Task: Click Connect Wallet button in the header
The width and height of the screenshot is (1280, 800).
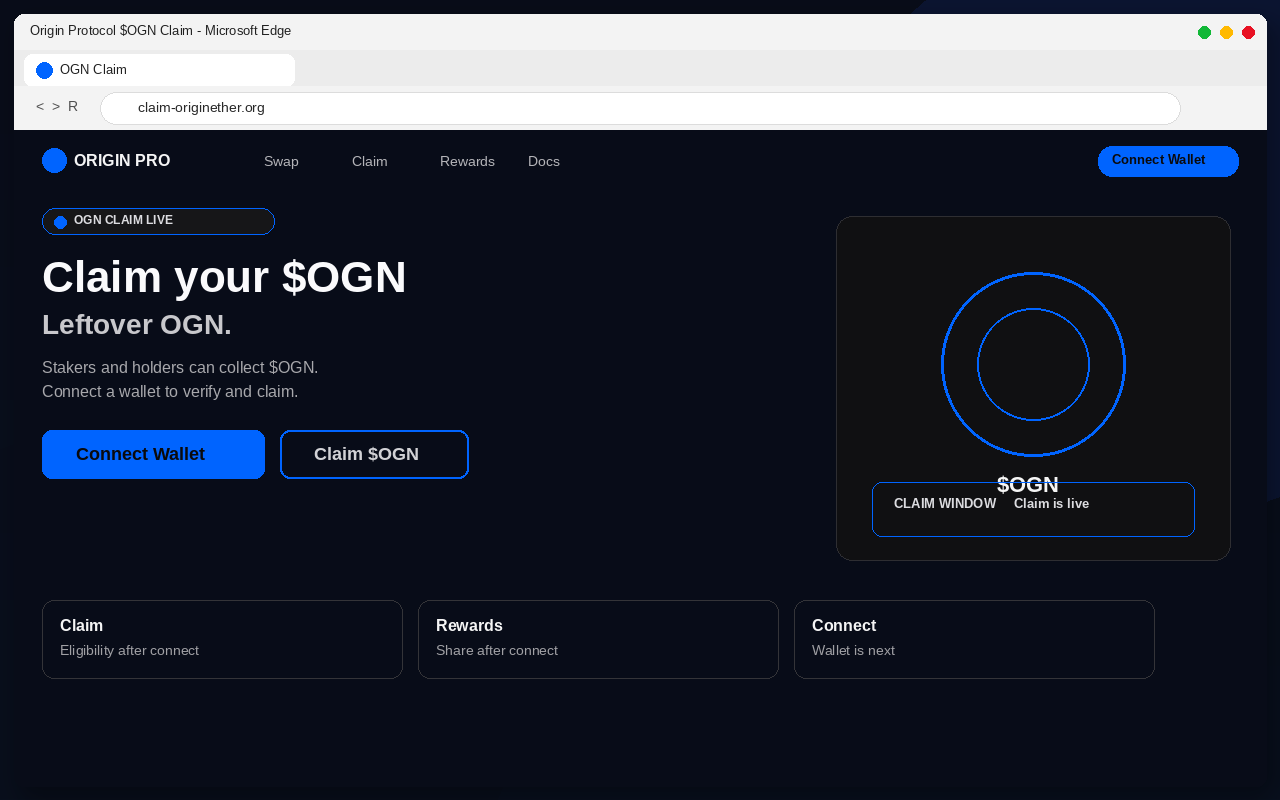Action: [x=1168, y=161]
